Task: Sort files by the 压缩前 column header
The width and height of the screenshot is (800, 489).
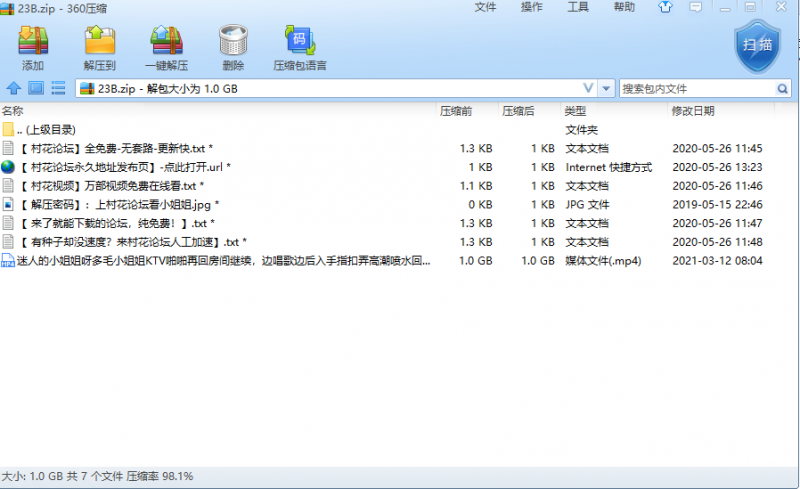Action: (456, 110)
